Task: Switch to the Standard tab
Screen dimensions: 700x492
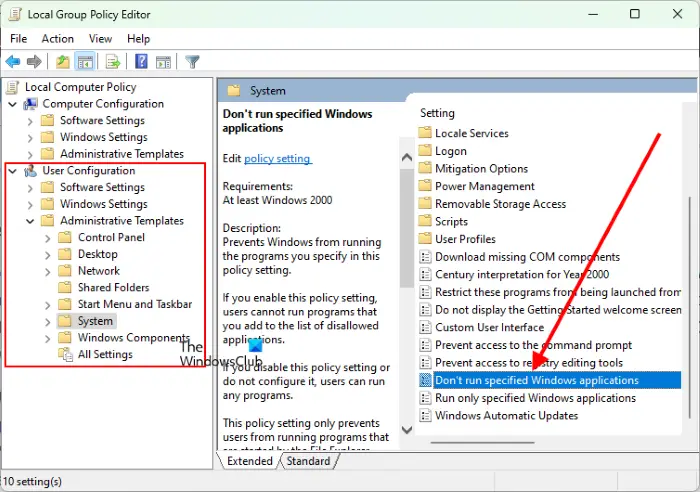Action: pyautogui.click(x=308, y=461)
